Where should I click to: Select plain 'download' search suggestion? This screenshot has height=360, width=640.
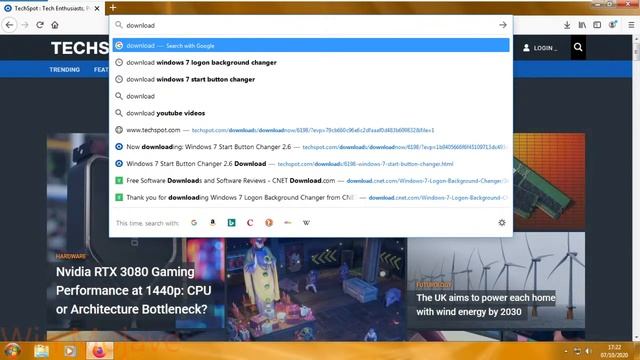pyautogui.click(x=311, y=96)
